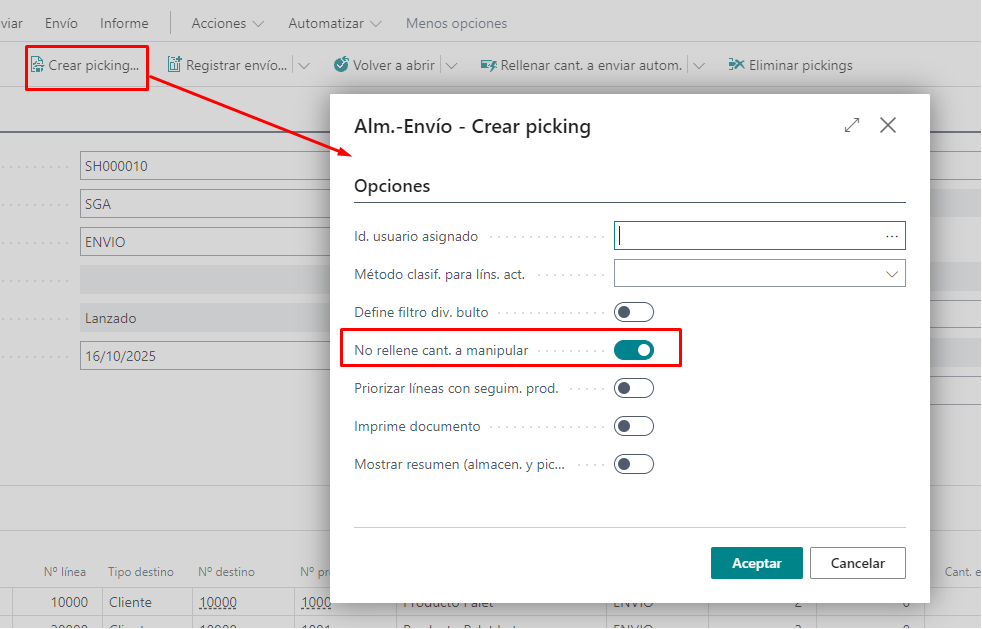Enable Define filtro div. bulto toggle
The image size is (982, 629).
(633, 312)
